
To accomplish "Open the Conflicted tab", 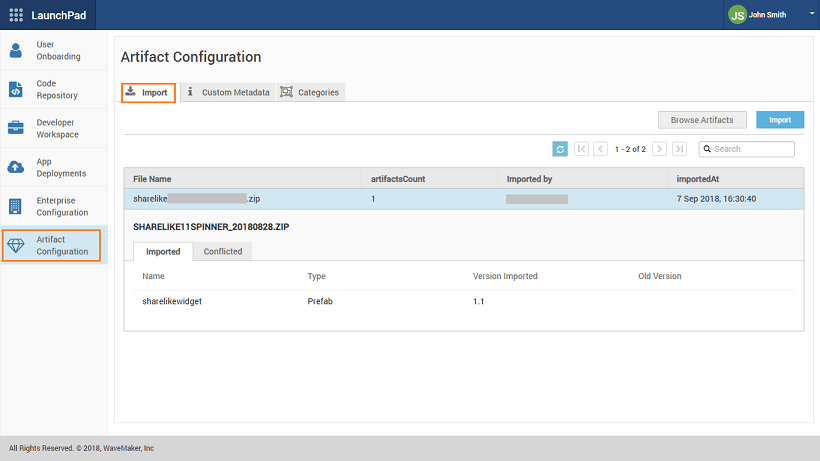I will click(x=222, y=251).
